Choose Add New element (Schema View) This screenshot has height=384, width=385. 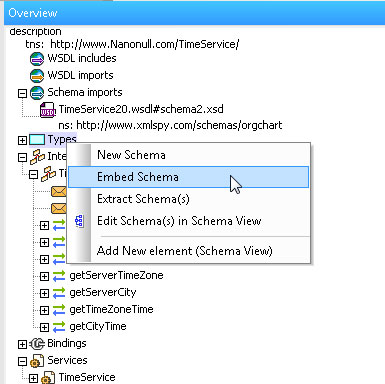[189, 251]
